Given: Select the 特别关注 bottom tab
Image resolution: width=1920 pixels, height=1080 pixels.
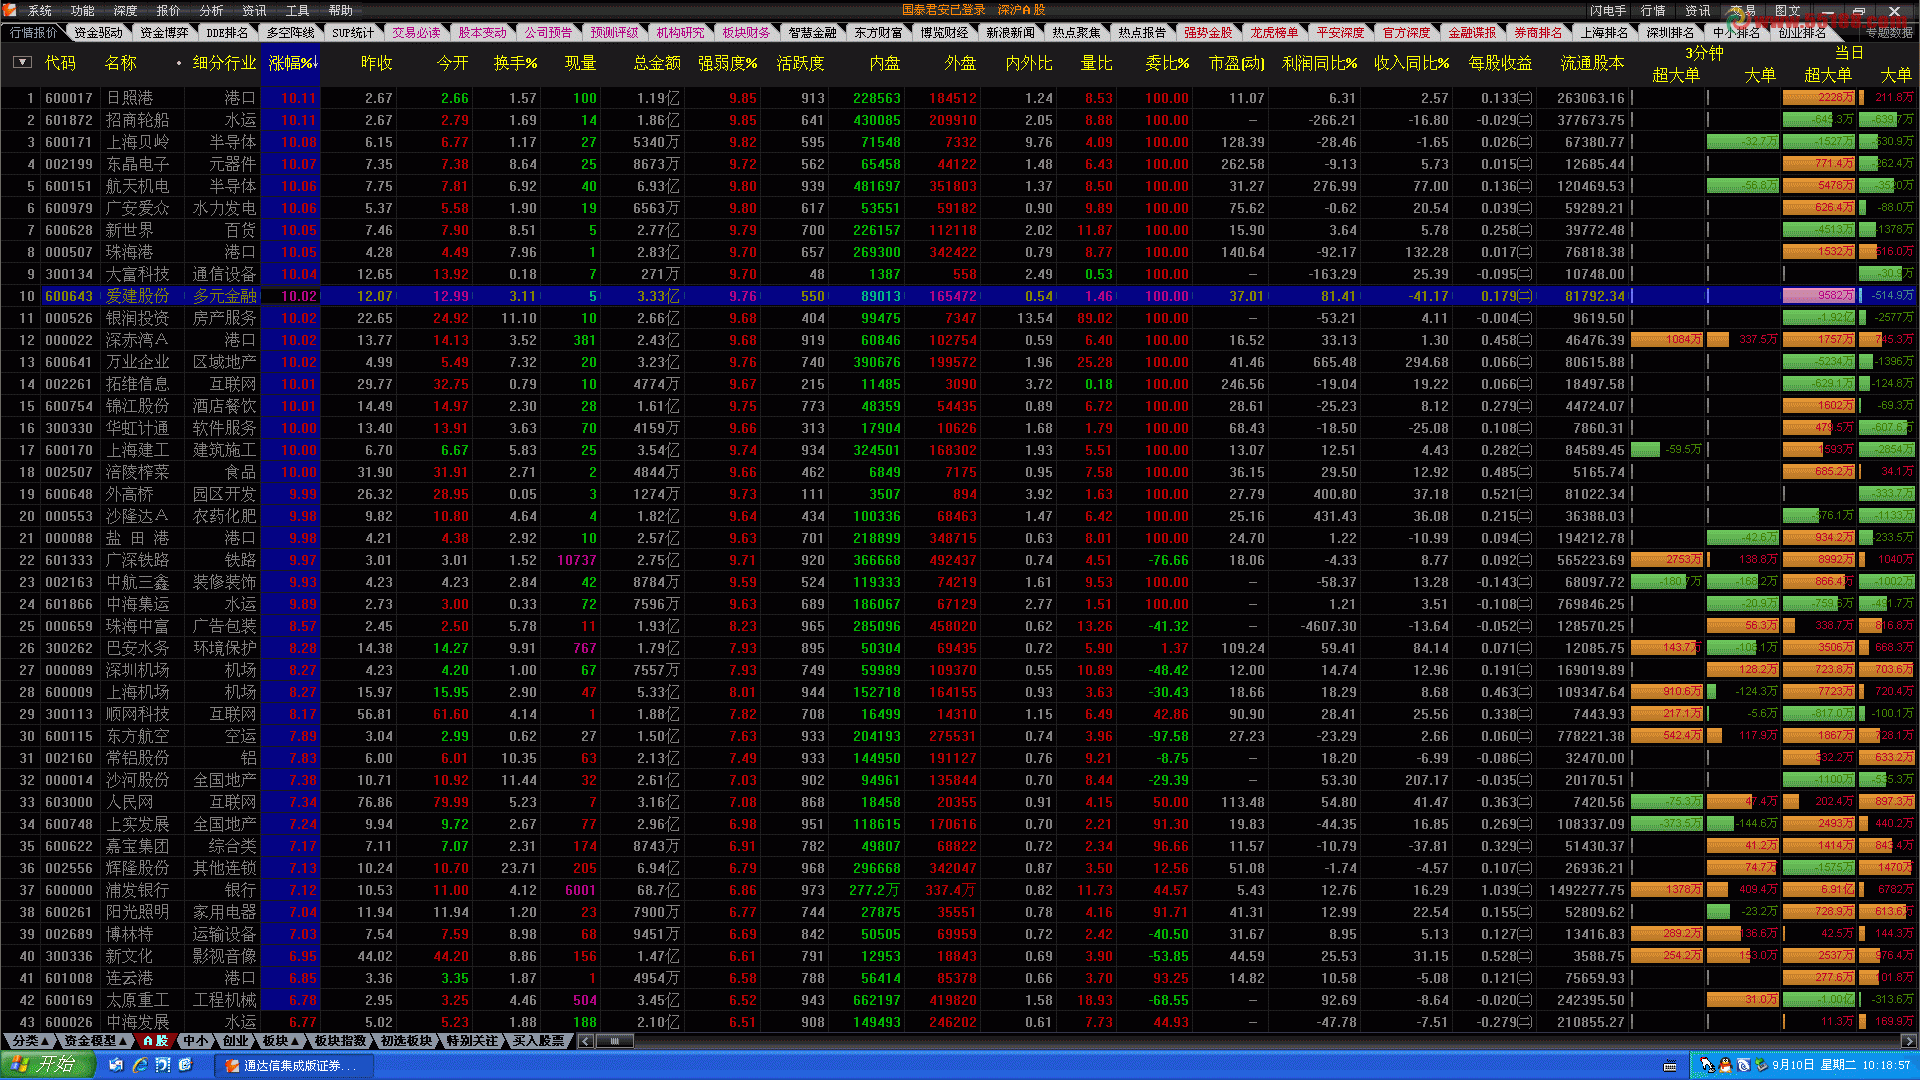Looking at the screenshot, I should [x=472, y=1041].
